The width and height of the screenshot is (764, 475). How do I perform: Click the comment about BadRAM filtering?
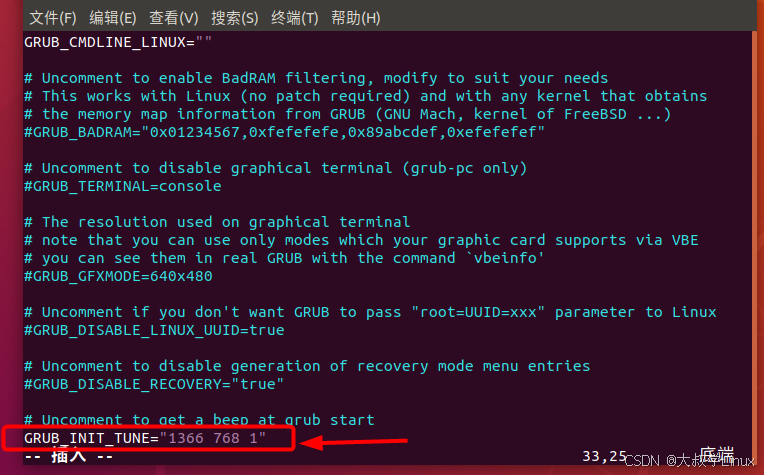(x=316, y=78)
